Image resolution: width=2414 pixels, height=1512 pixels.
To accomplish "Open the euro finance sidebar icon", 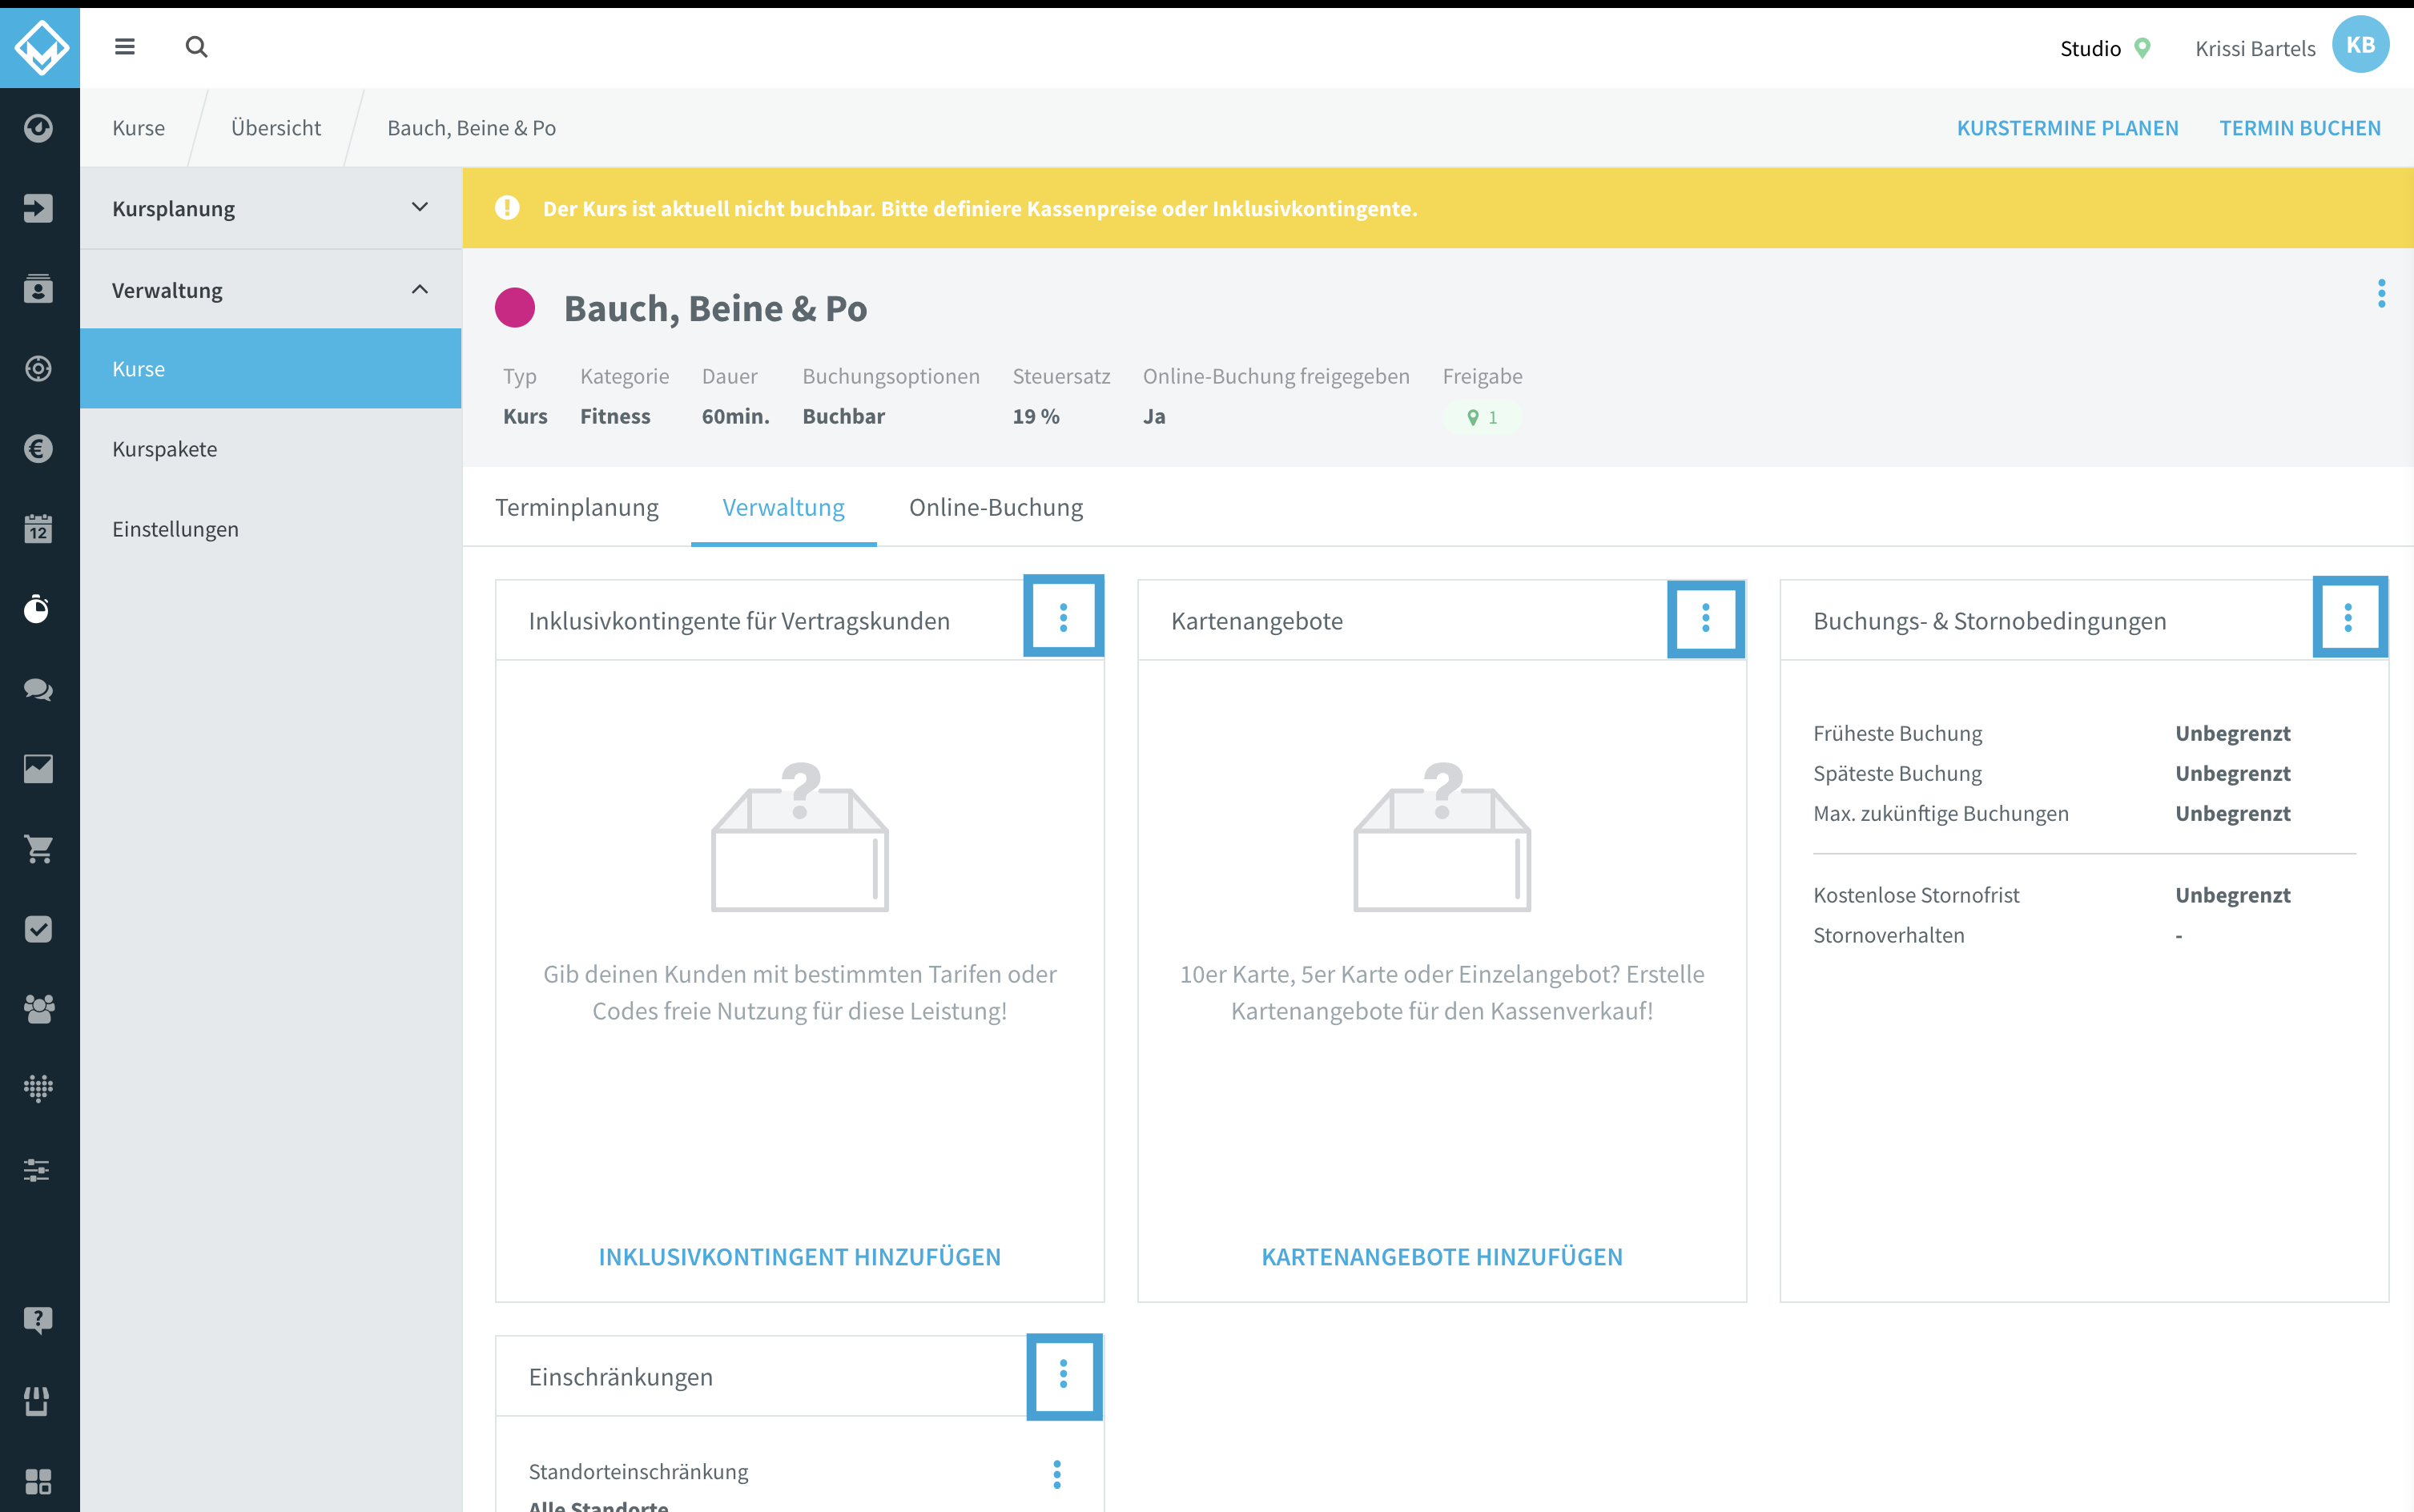I will coord(38,448).
